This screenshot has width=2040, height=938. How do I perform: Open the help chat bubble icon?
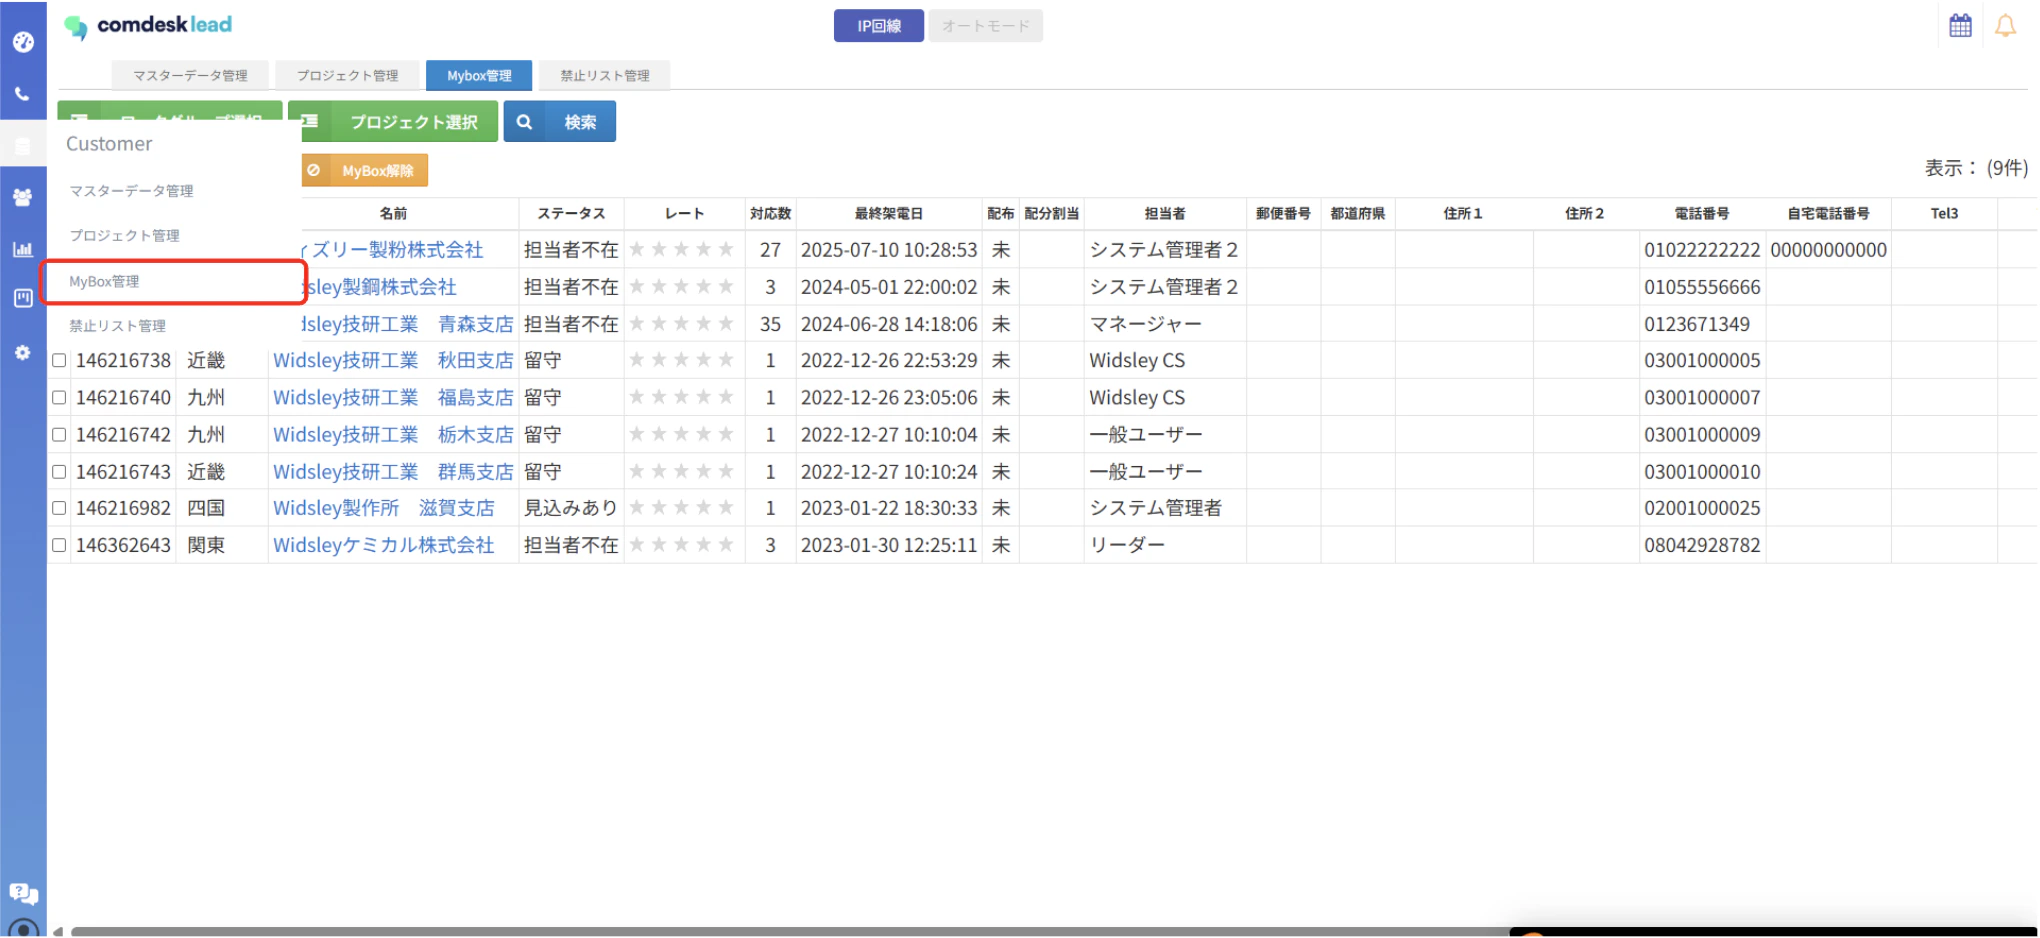[x=23, y=893]
